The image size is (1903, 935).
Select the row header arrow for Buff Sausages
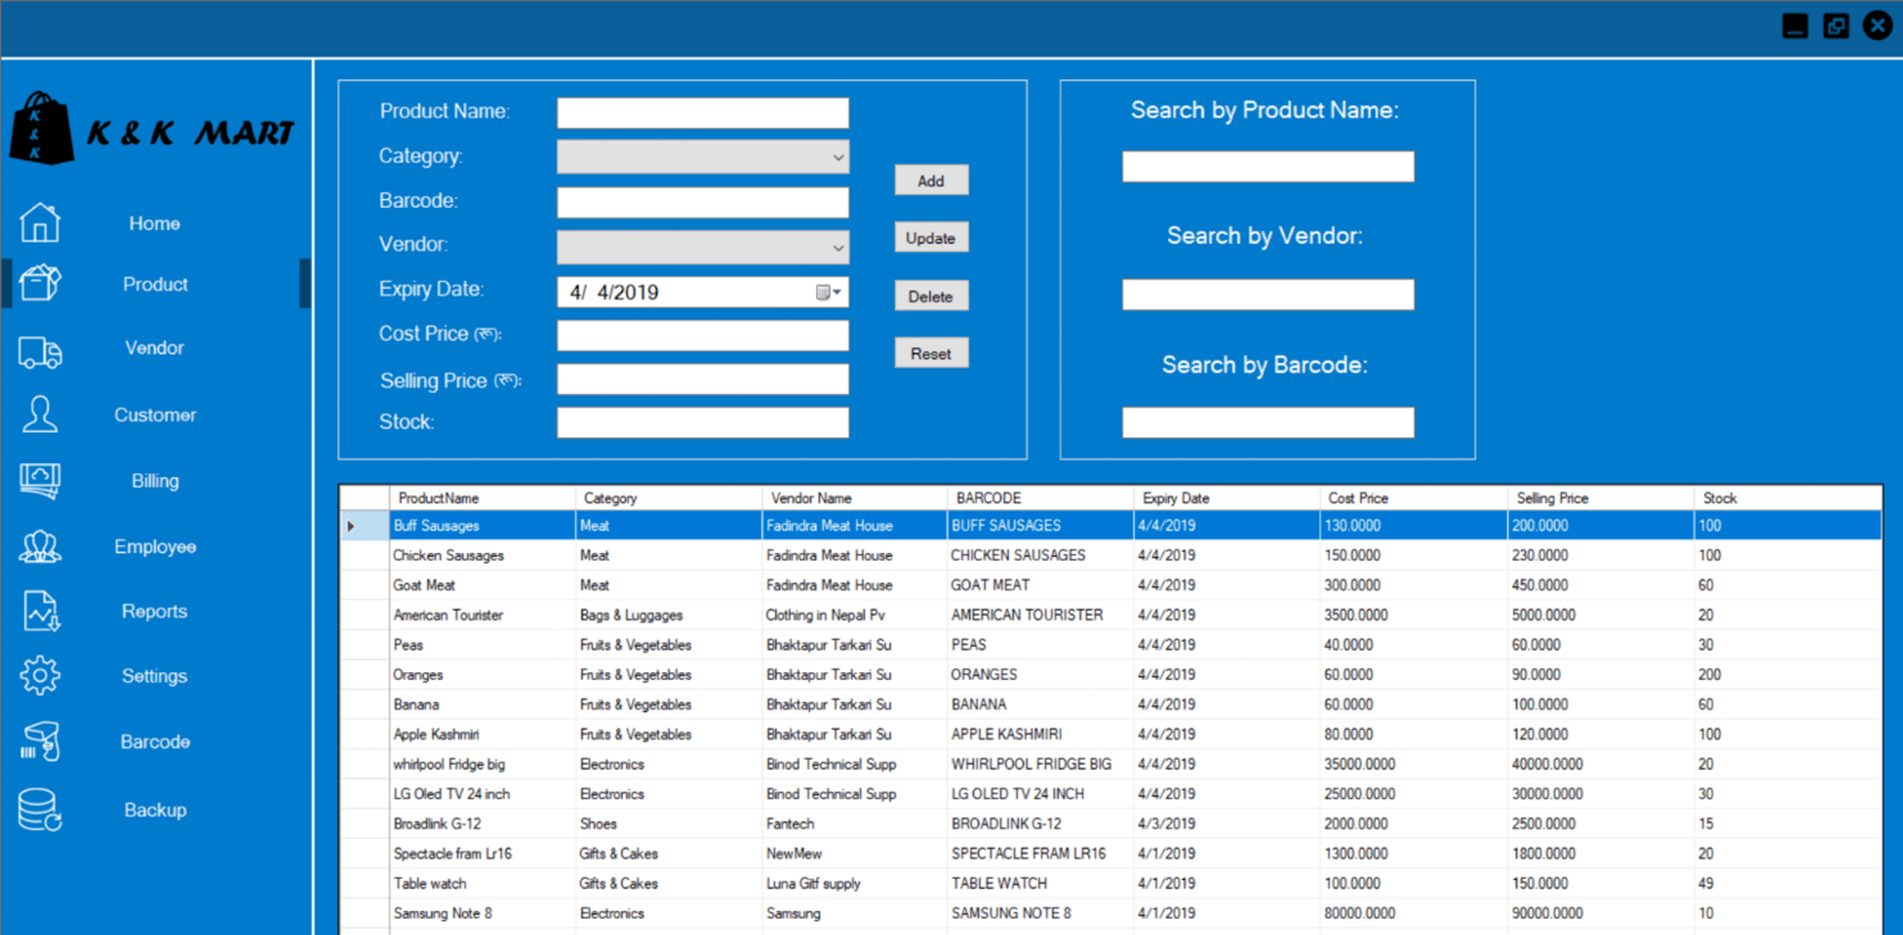(x=364, y=525)
